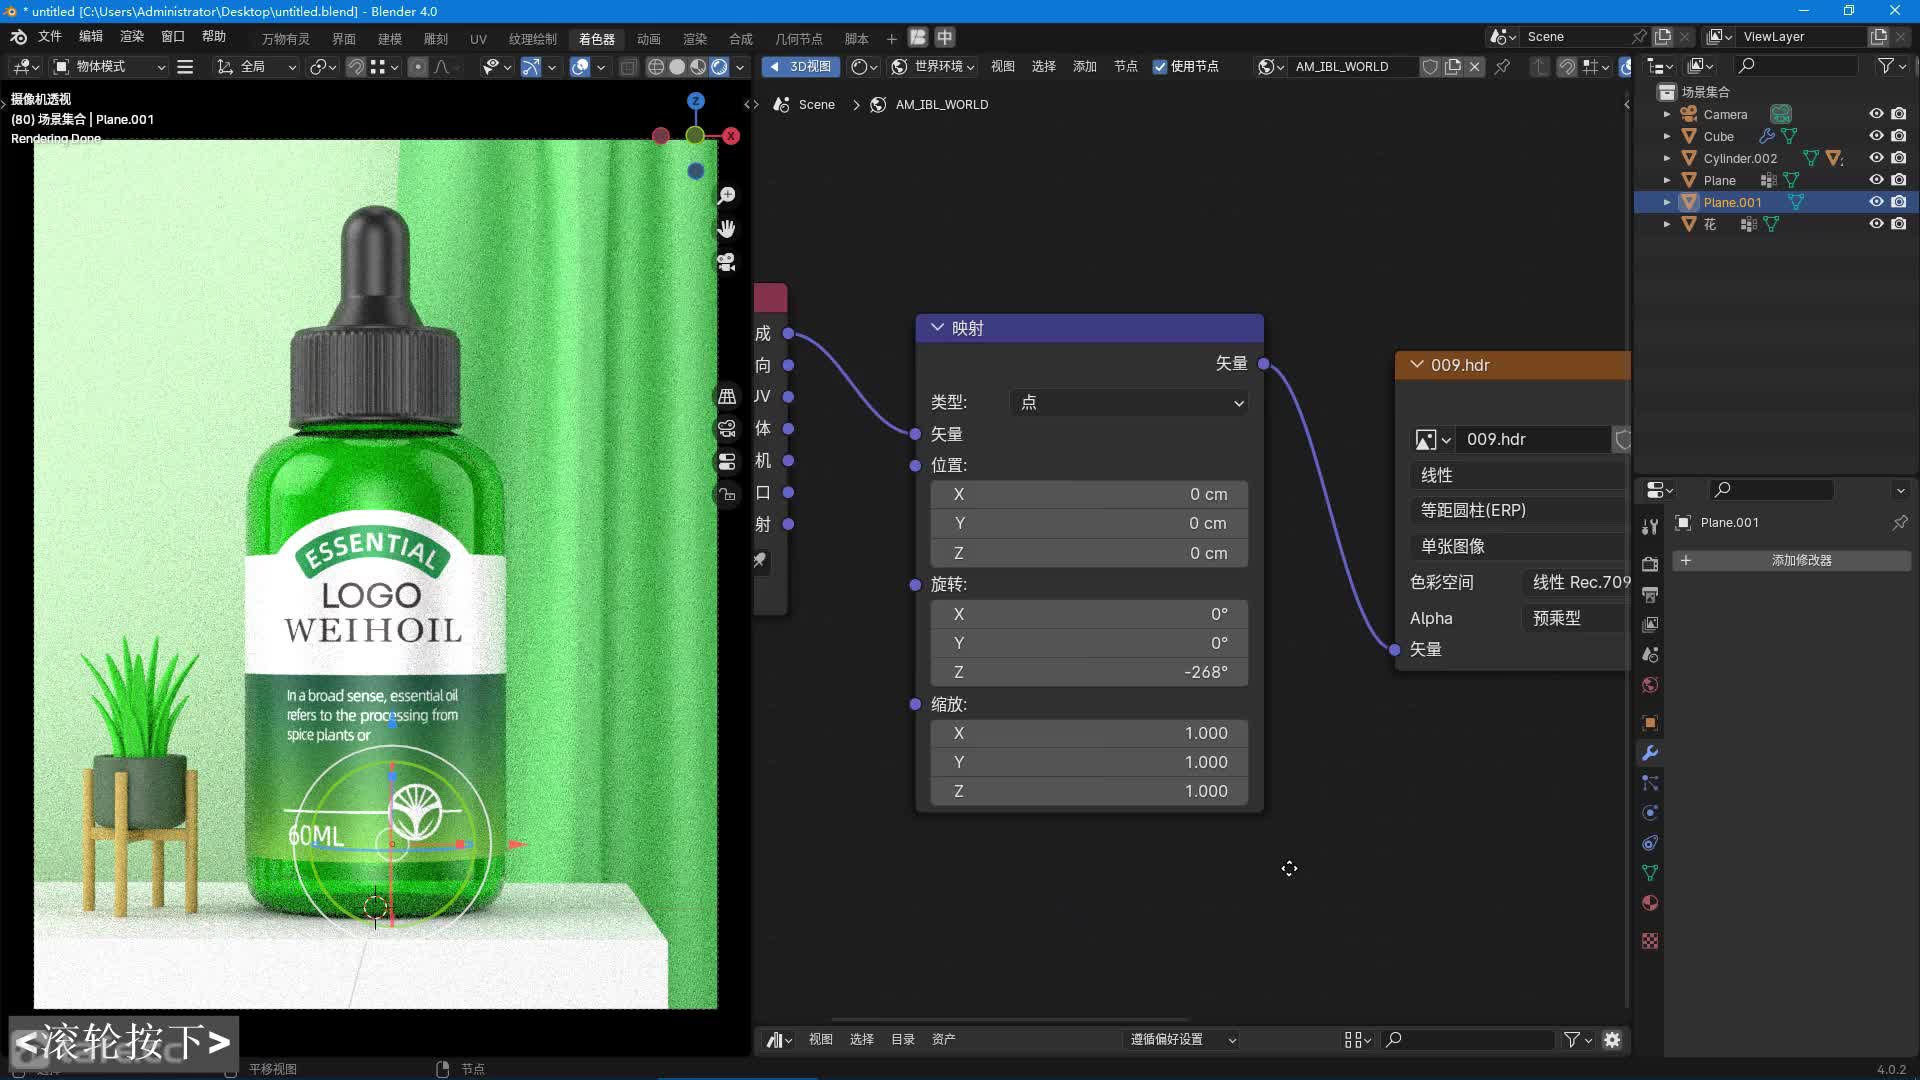Open the Object Data green triangle tab
1920x1080 pixels.
point(1650,872)
